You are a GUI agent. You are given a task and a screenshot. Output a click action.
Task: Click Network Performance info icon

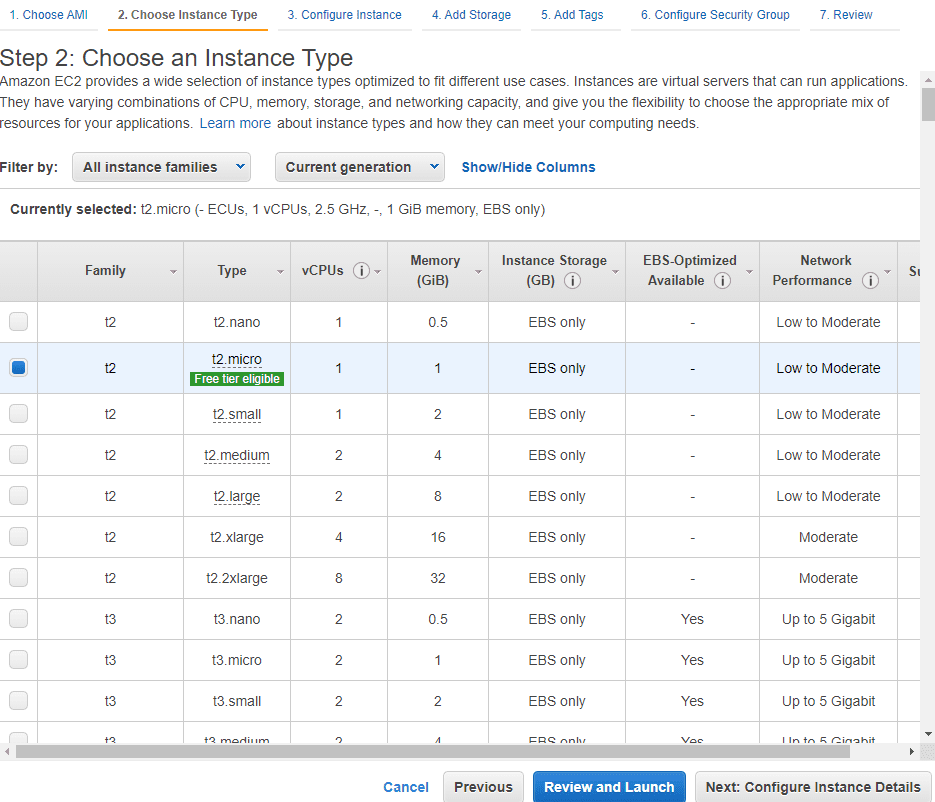coord(871,280)
